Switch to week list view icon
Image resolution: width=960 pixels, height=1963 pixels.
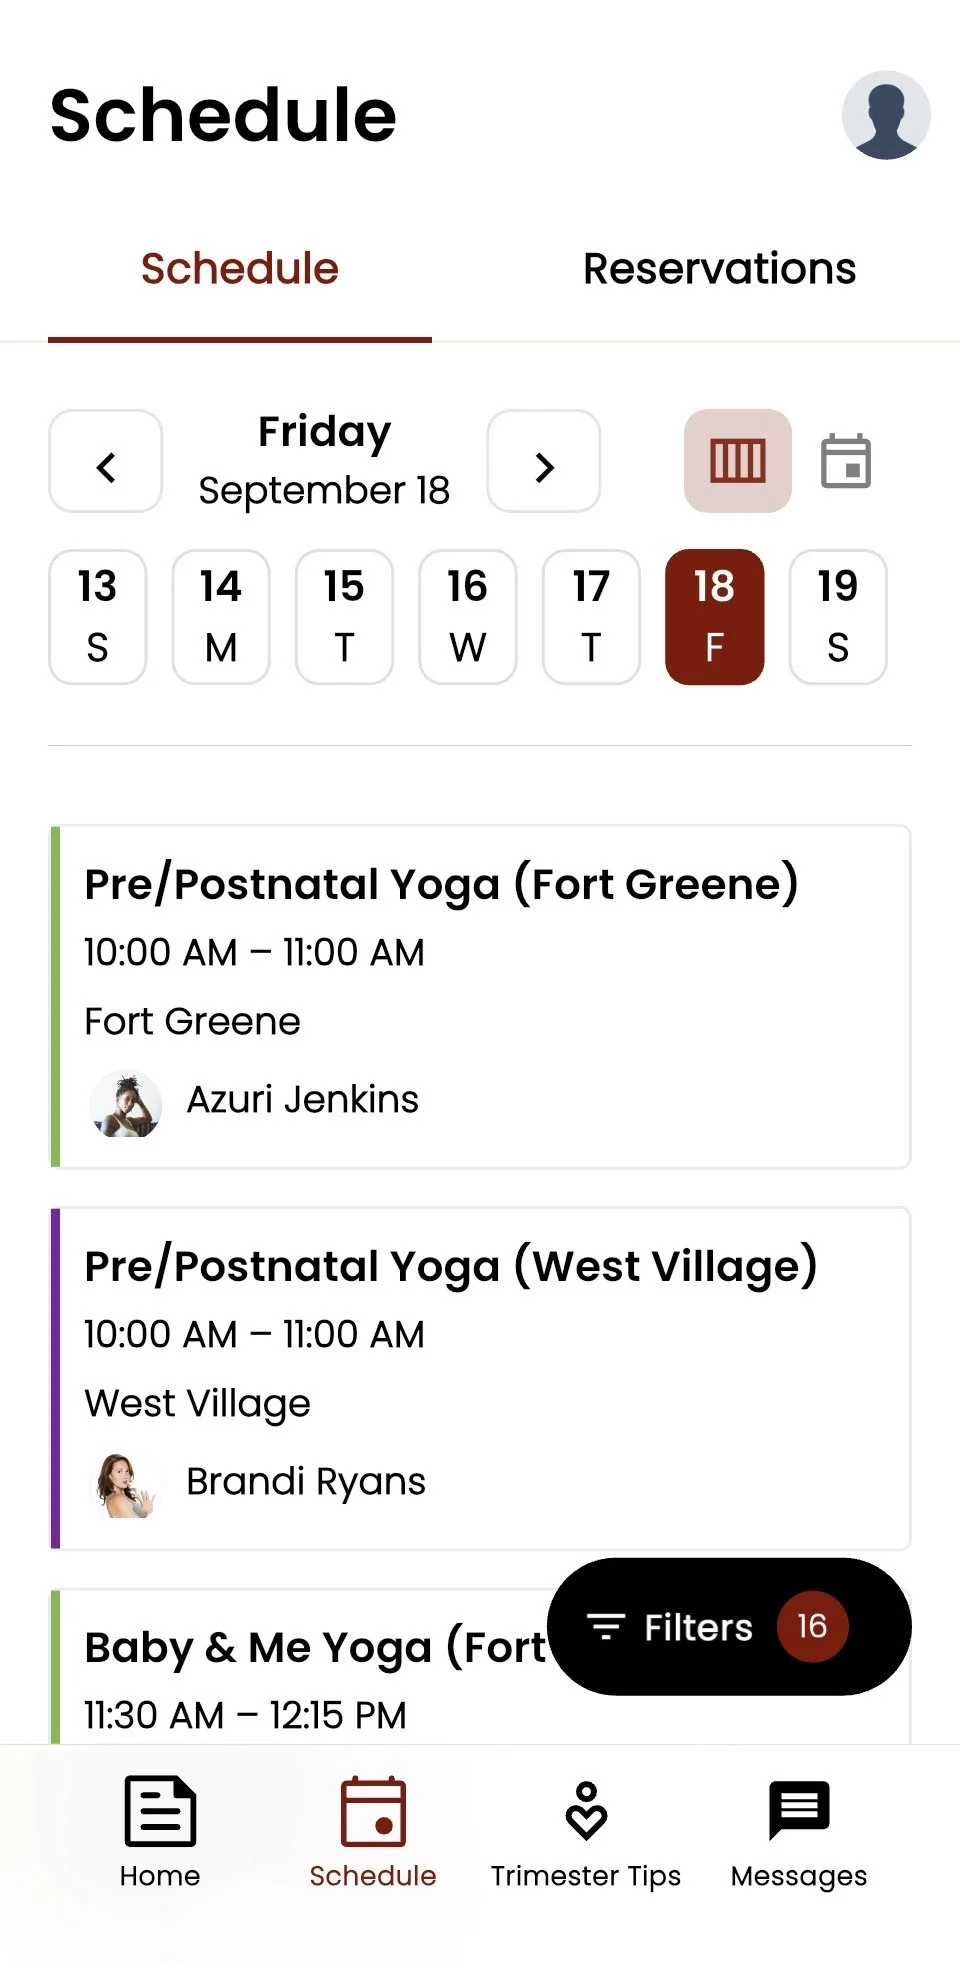pos(738,461)
